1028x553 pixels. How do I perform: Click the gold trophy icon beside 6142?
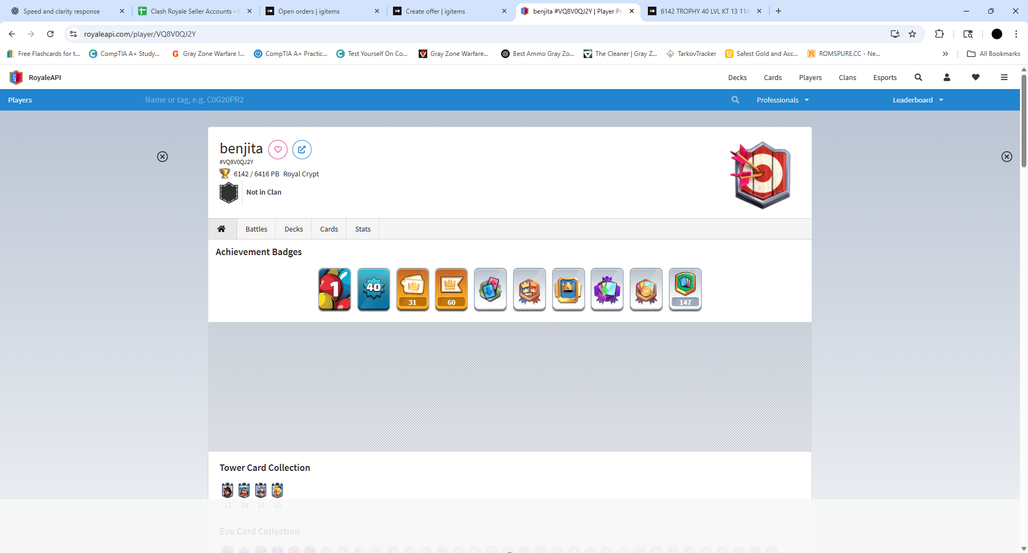click(x=225, y=174)
